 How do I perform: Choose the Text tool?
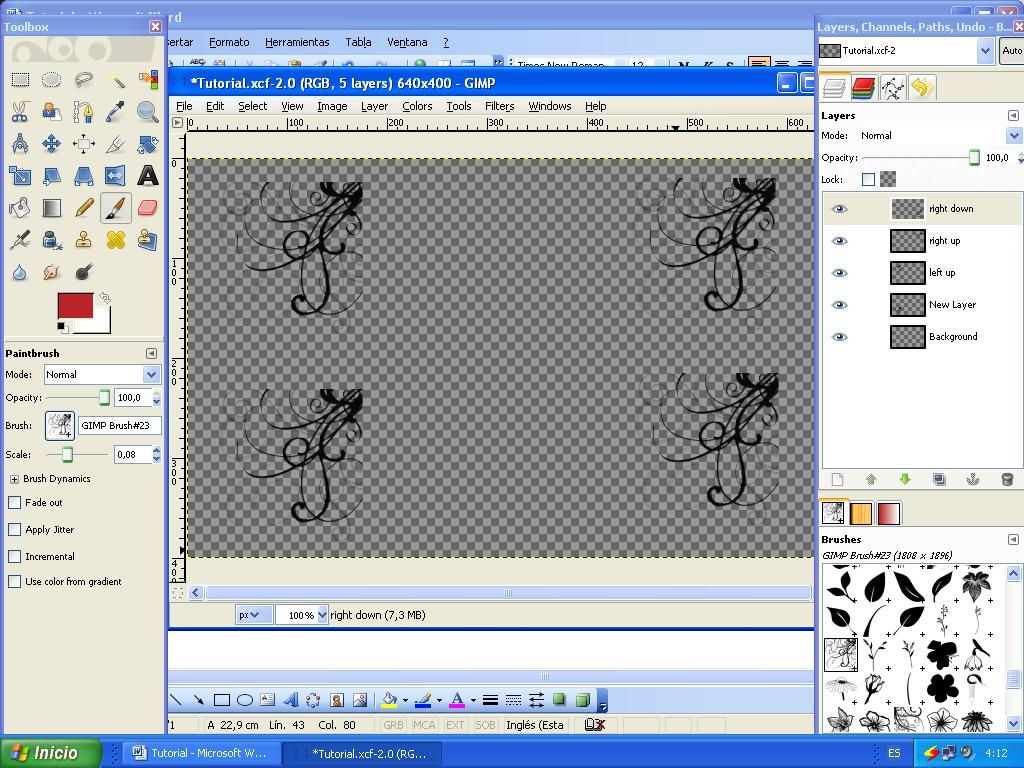tap(147, 176)
